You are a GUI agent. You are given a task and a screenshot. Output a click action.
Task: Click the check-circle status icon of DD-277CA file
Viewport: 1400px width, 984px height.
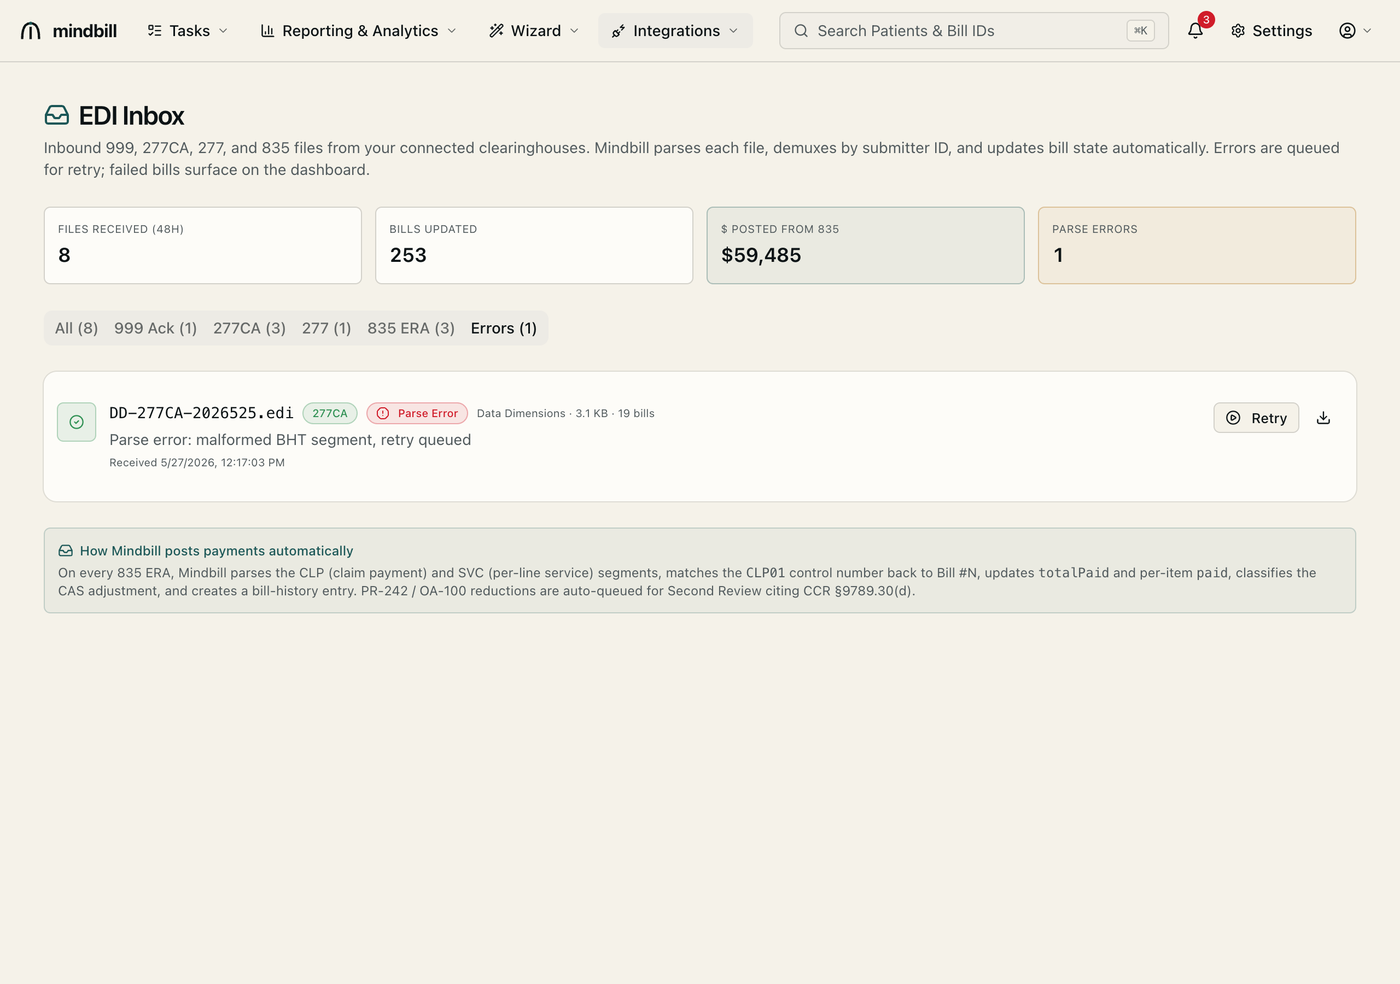76,422
